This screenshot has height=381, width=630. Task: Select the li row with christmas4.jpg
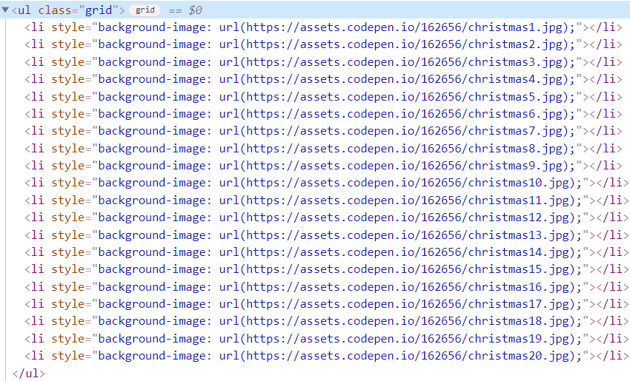(x=323, y=79)
